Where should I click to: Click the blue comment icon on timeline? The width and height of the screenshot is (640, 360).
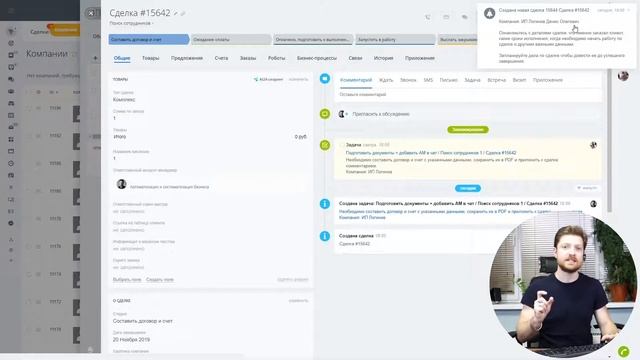(325, 78)
